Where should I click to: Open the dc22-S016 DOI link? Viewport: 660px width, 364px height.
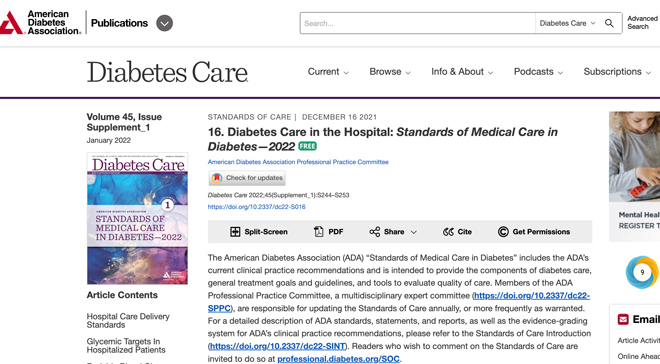point(256,207)
